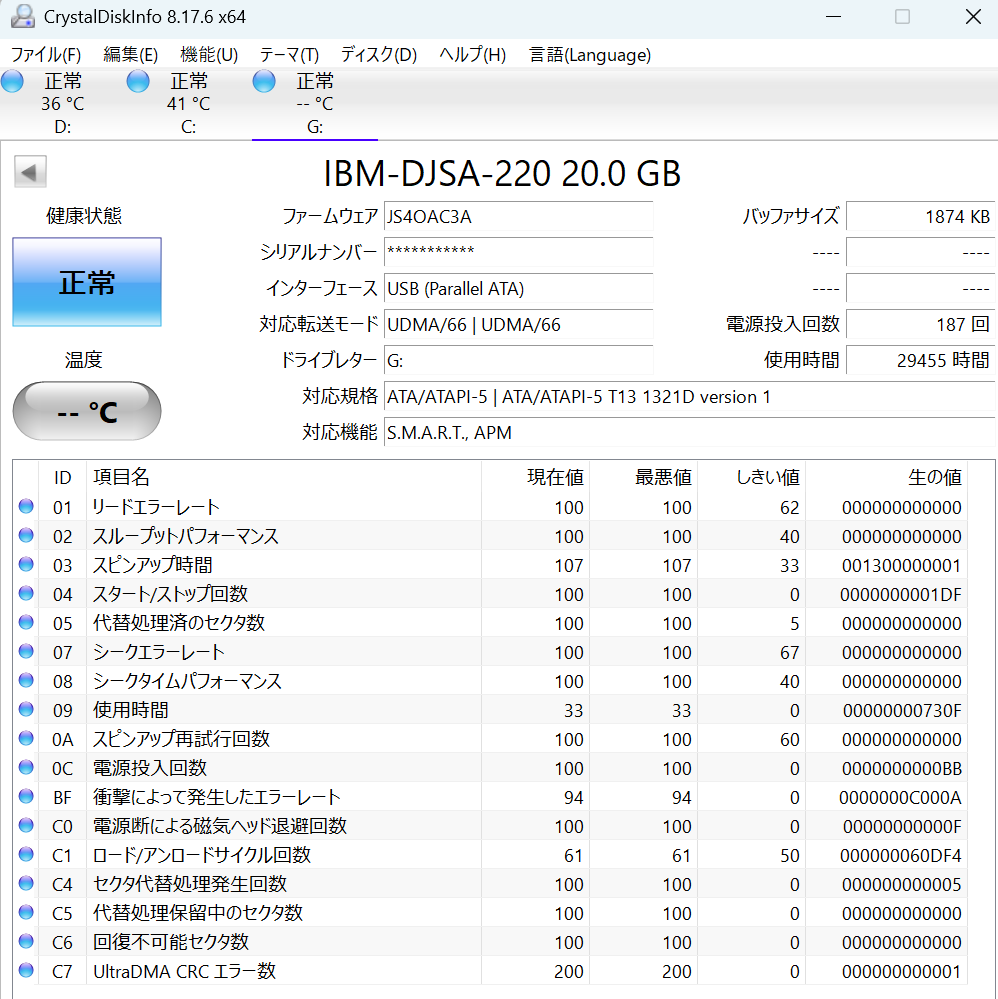Image resolution: width=998 pixels, height=999 pixels.
Task: Click the blue health status indicator for drive C:
Action: [137, 81]
